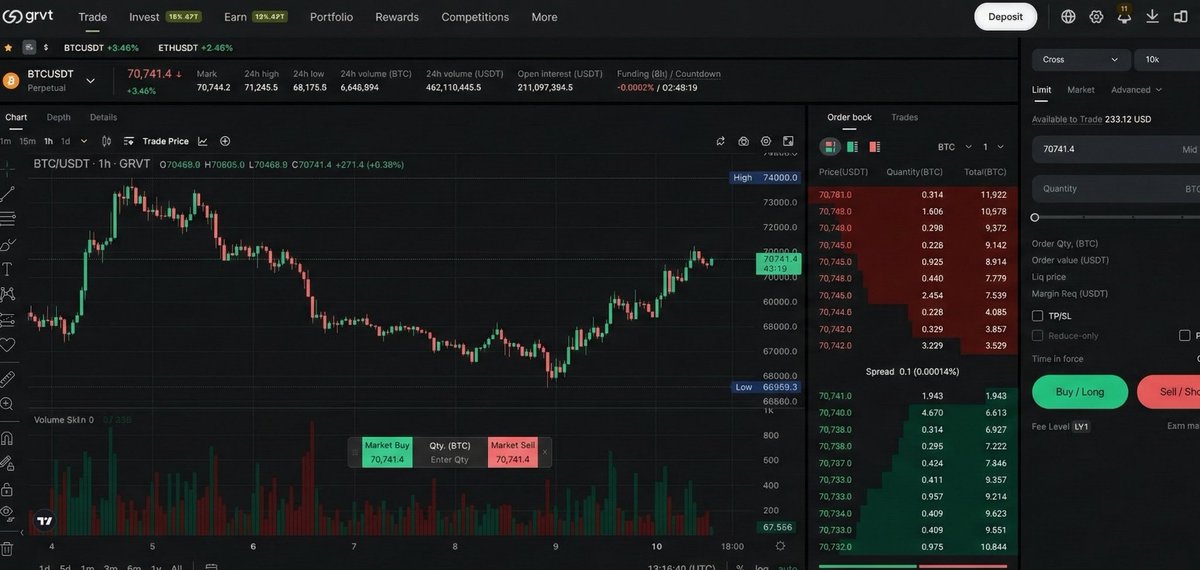Open the order book grouping dropdown showing 1

pos(993,147)
